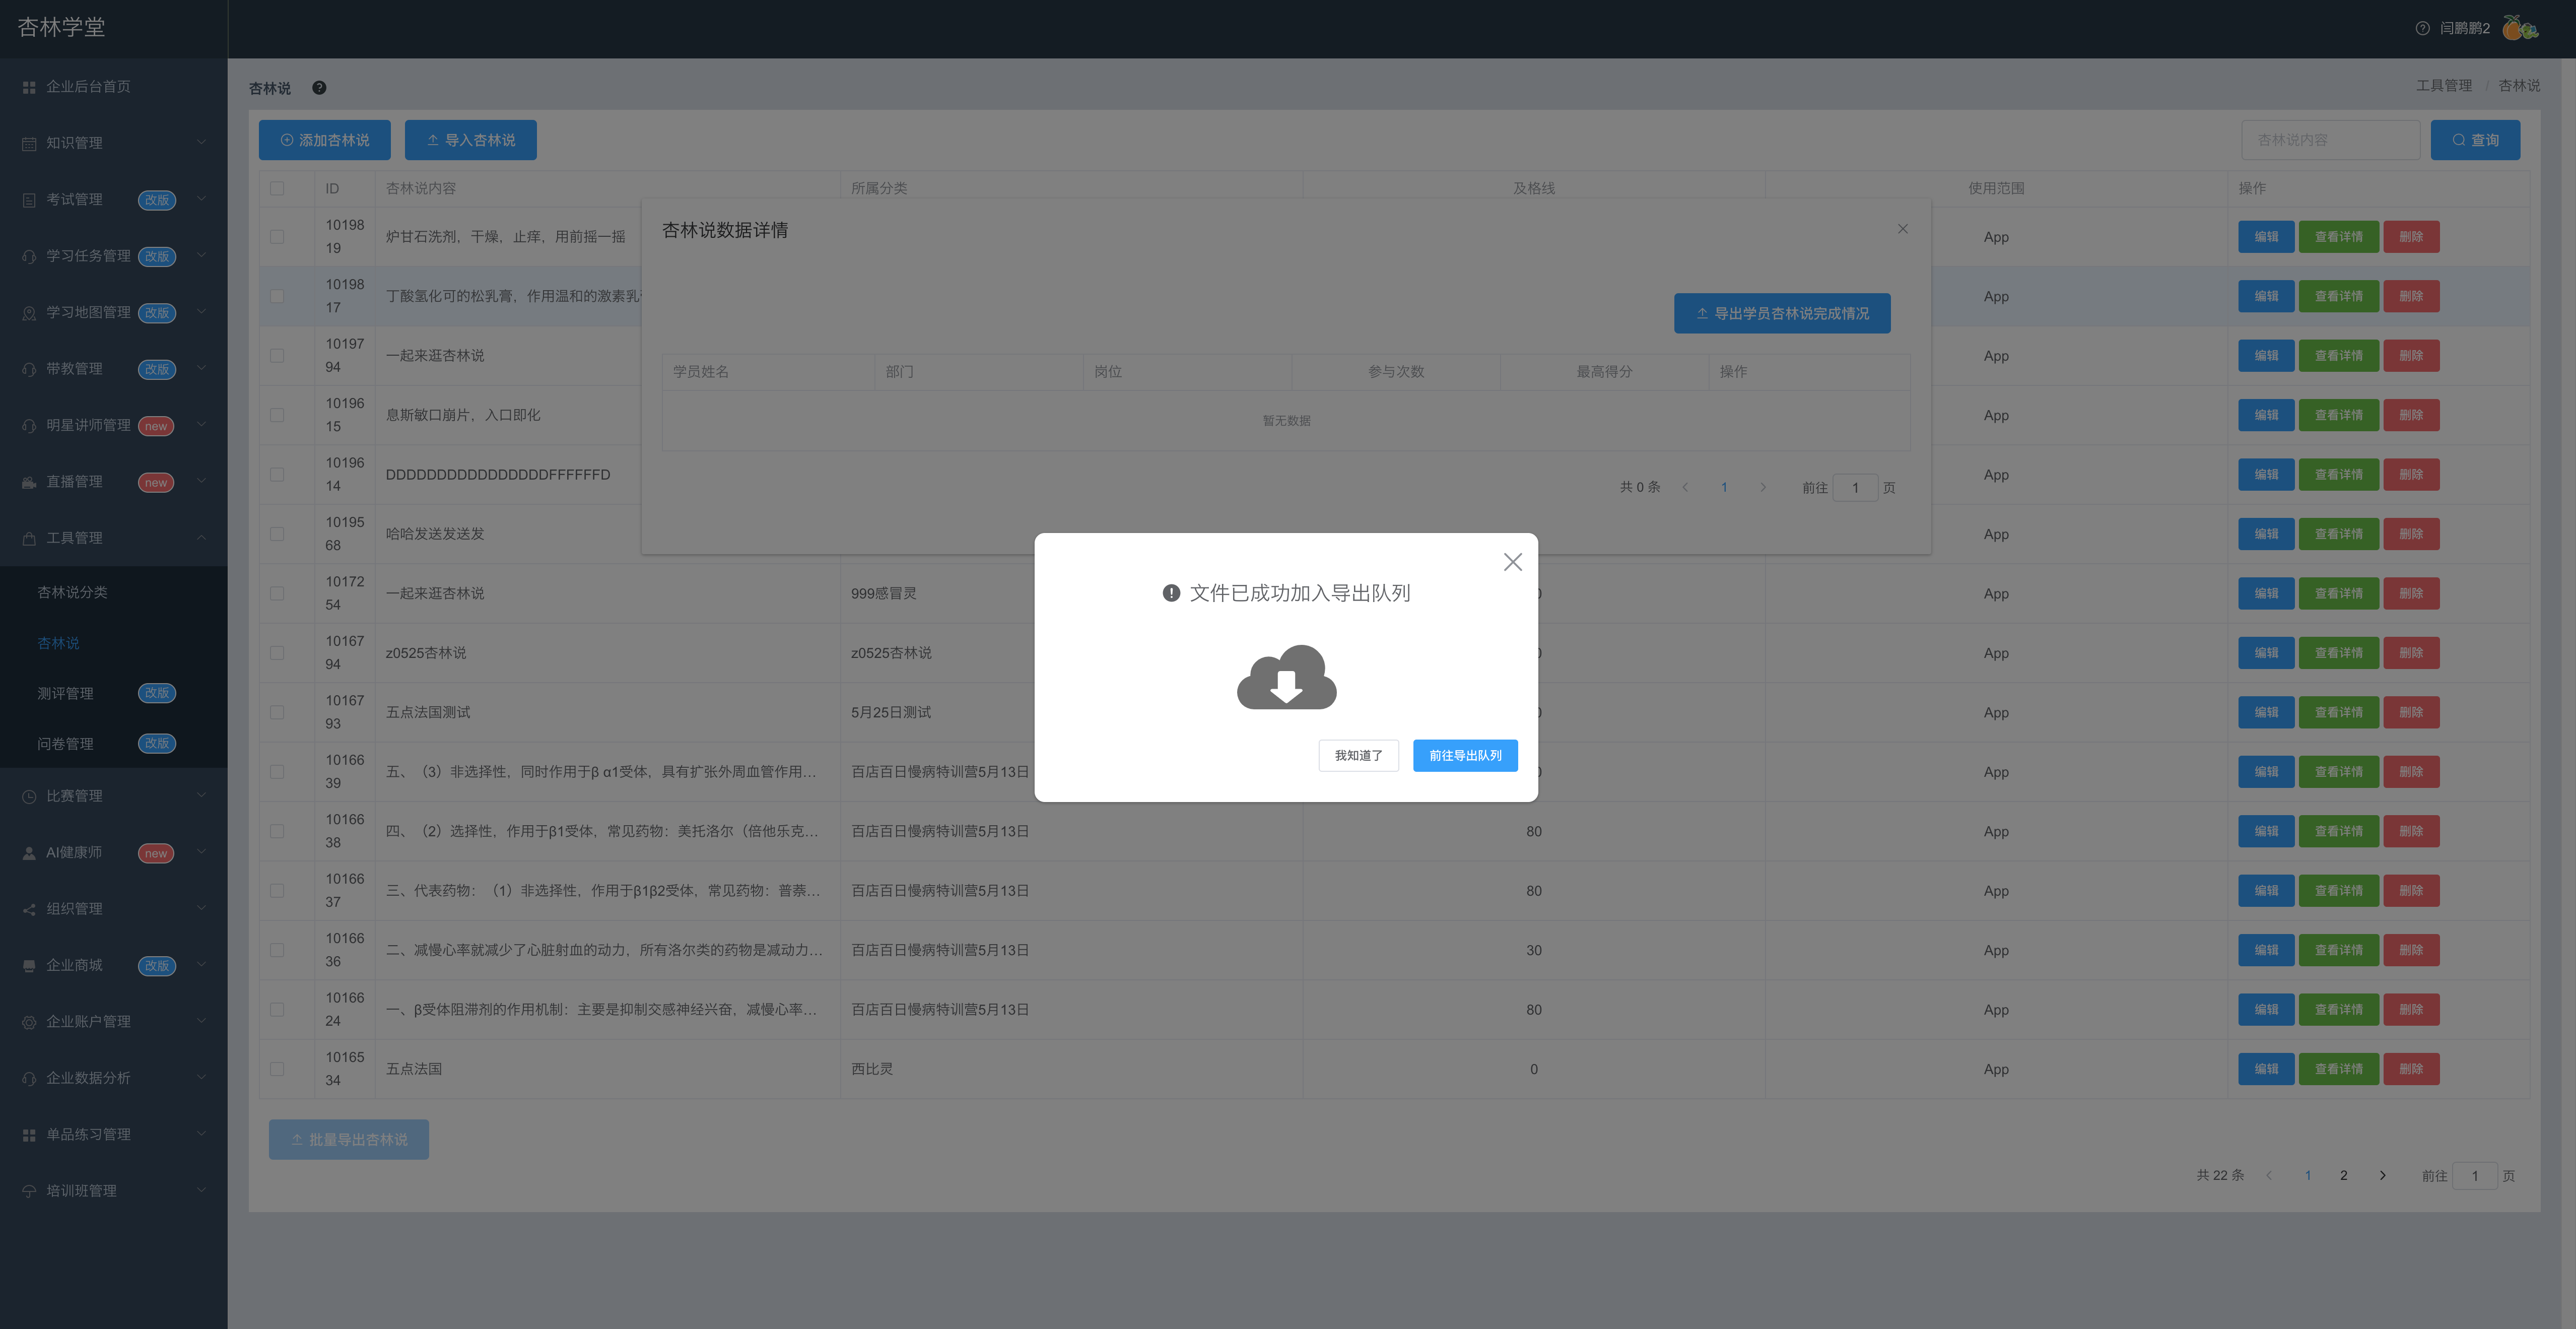2576x1329 pixels.
Task: Click 导出学员杏林说完成情况 button
Action: point(1782,313)
